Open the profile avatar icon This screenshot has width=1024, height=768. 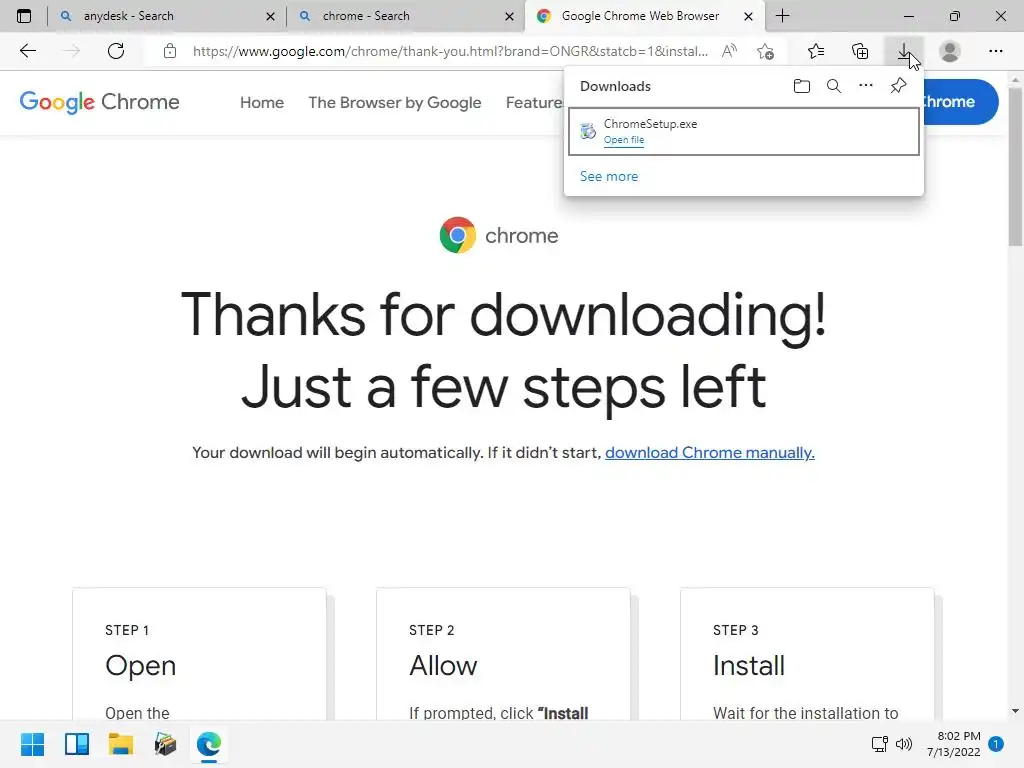tap(950, 51)
